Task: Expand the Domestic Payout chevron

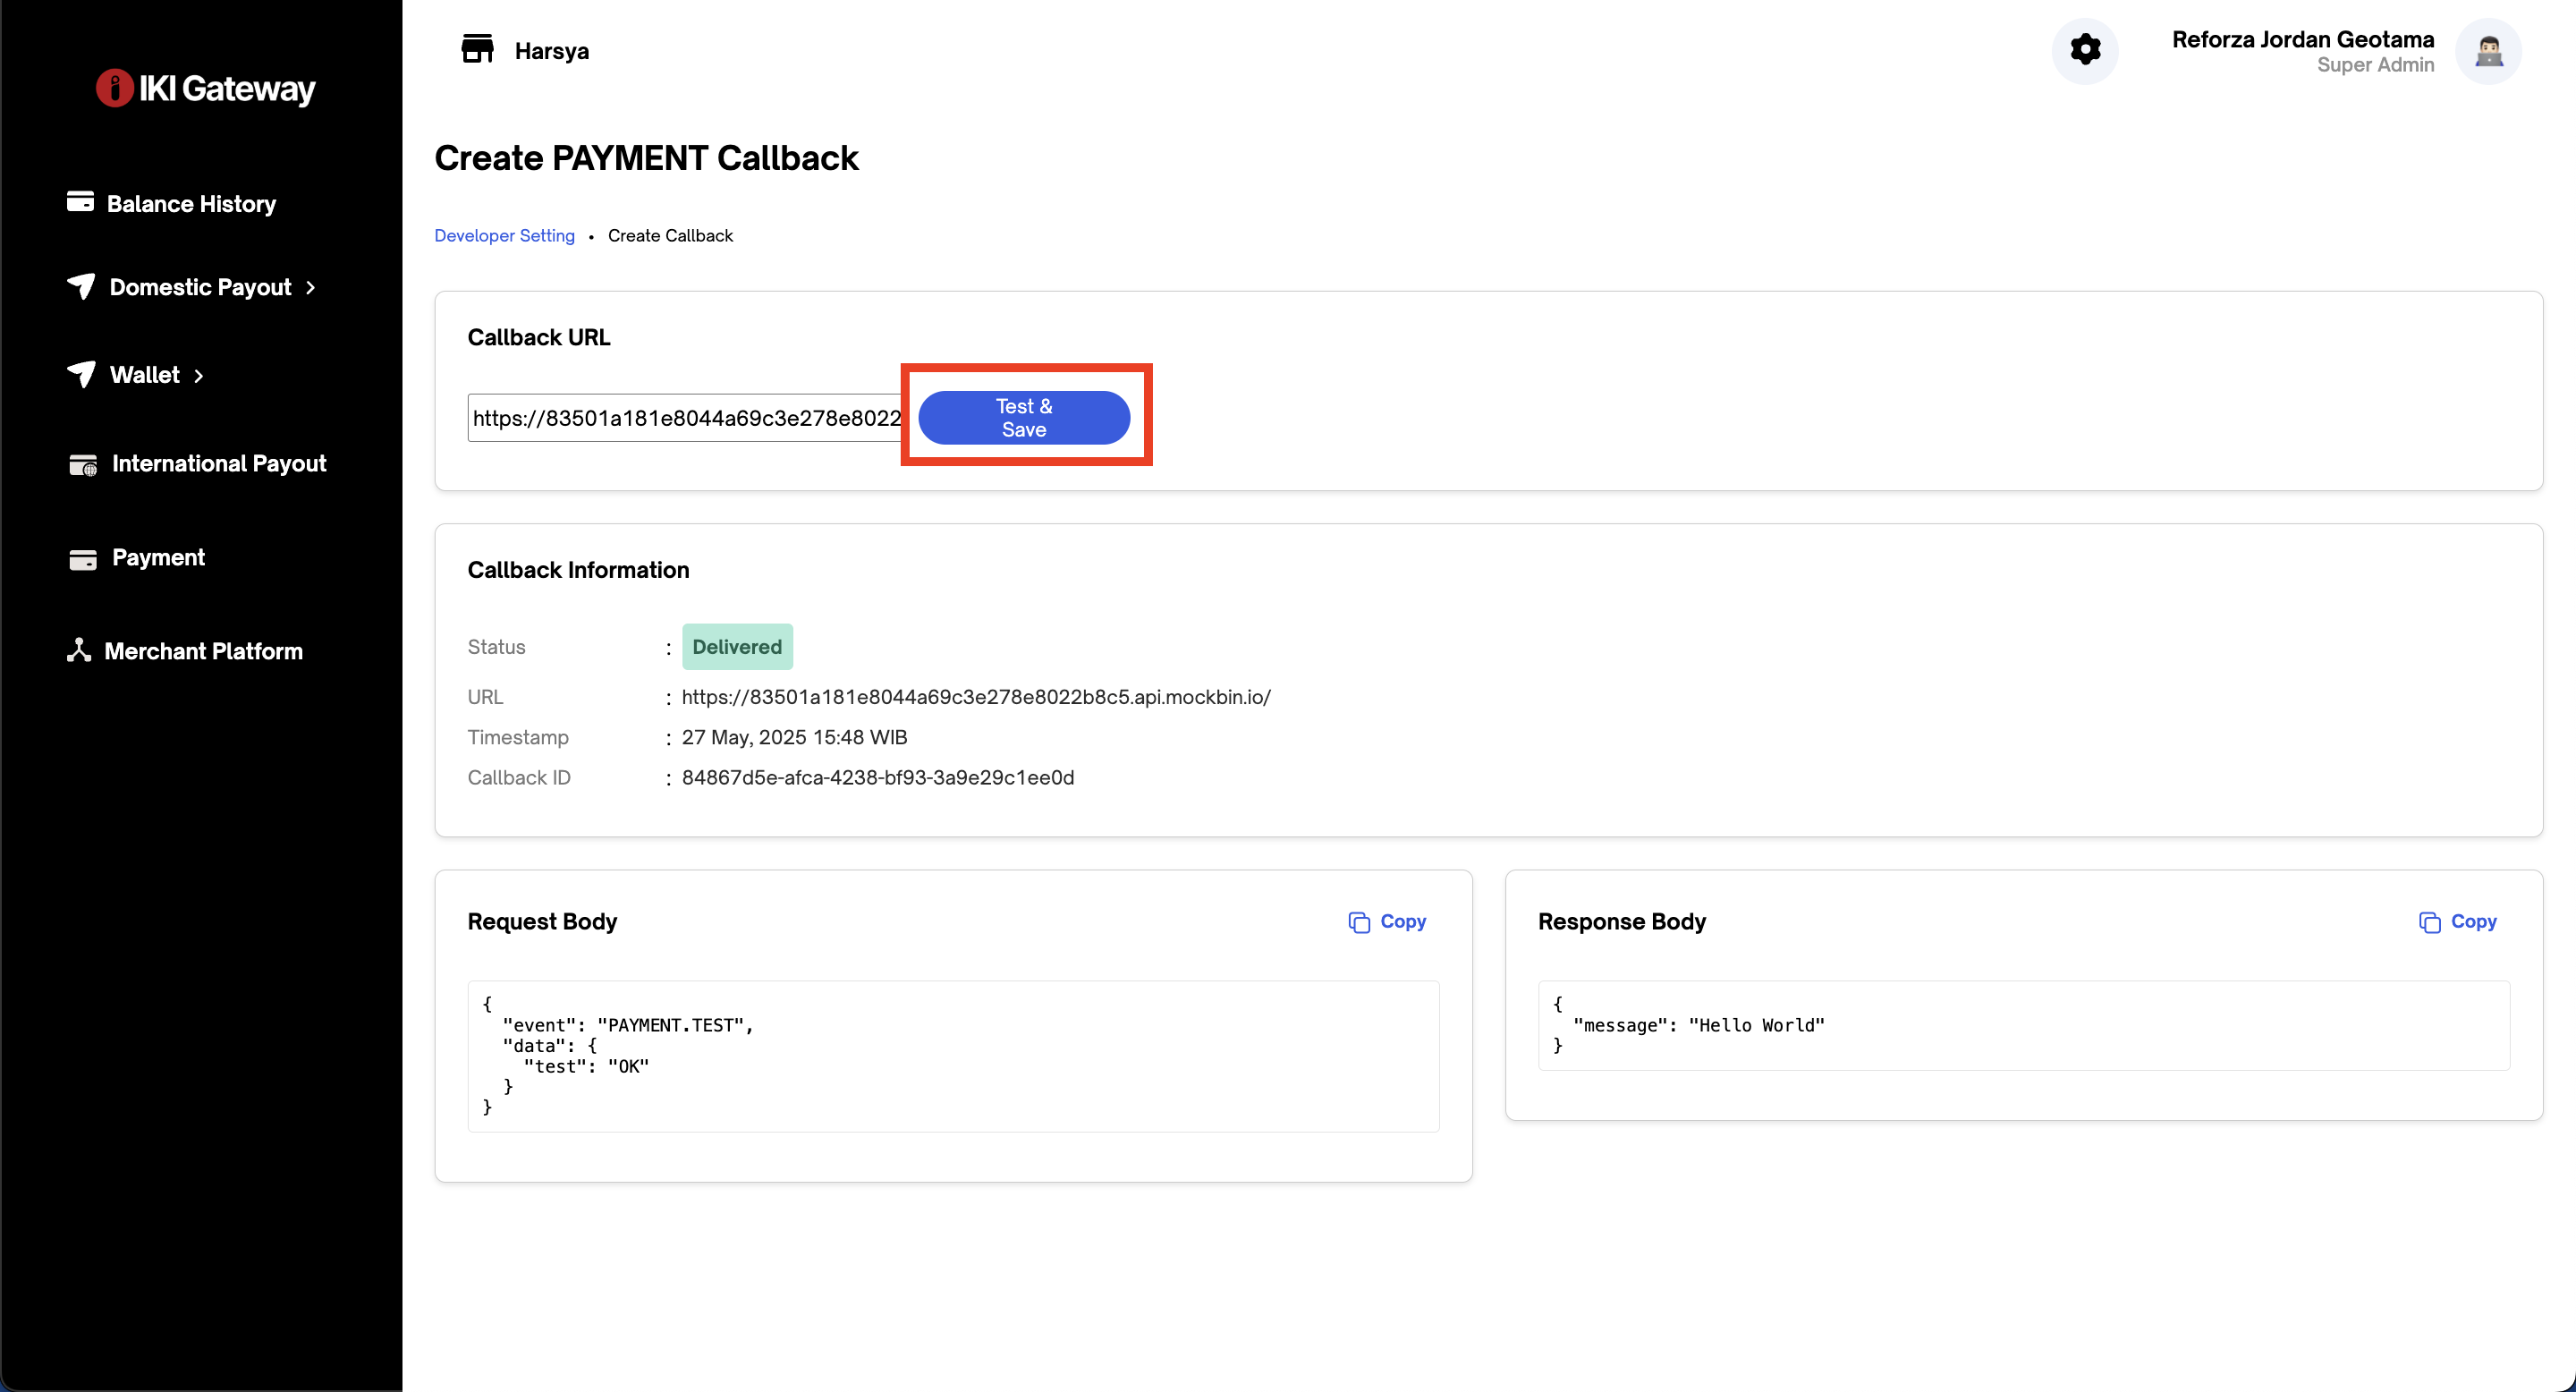Action: tap(311, 288)
